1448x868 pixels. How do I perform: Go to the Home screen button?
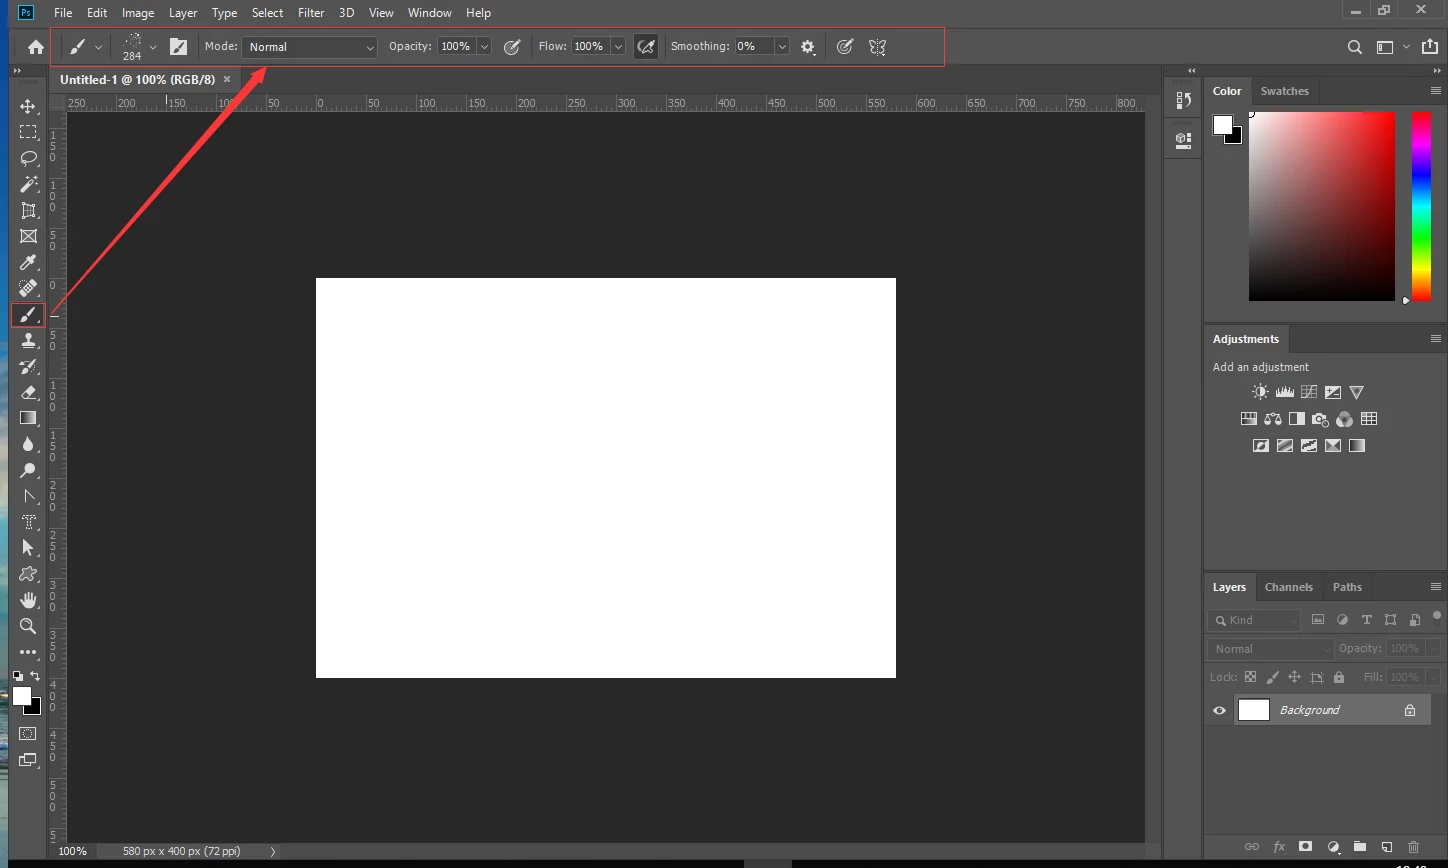(36, 47)
